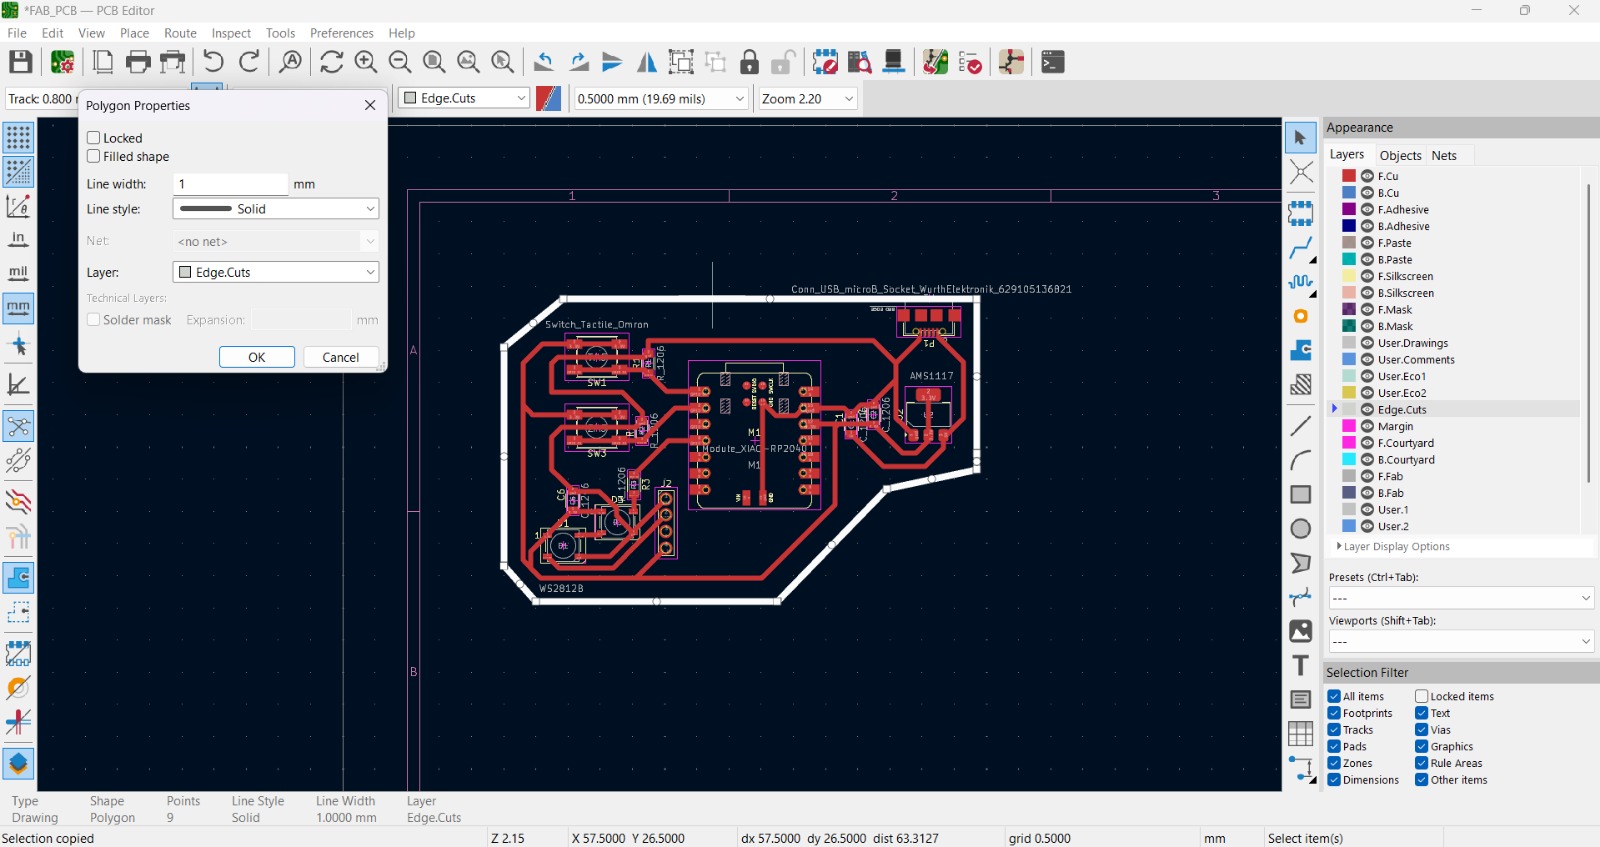Switch units to millimeters in left toolbar

(18, 308)
